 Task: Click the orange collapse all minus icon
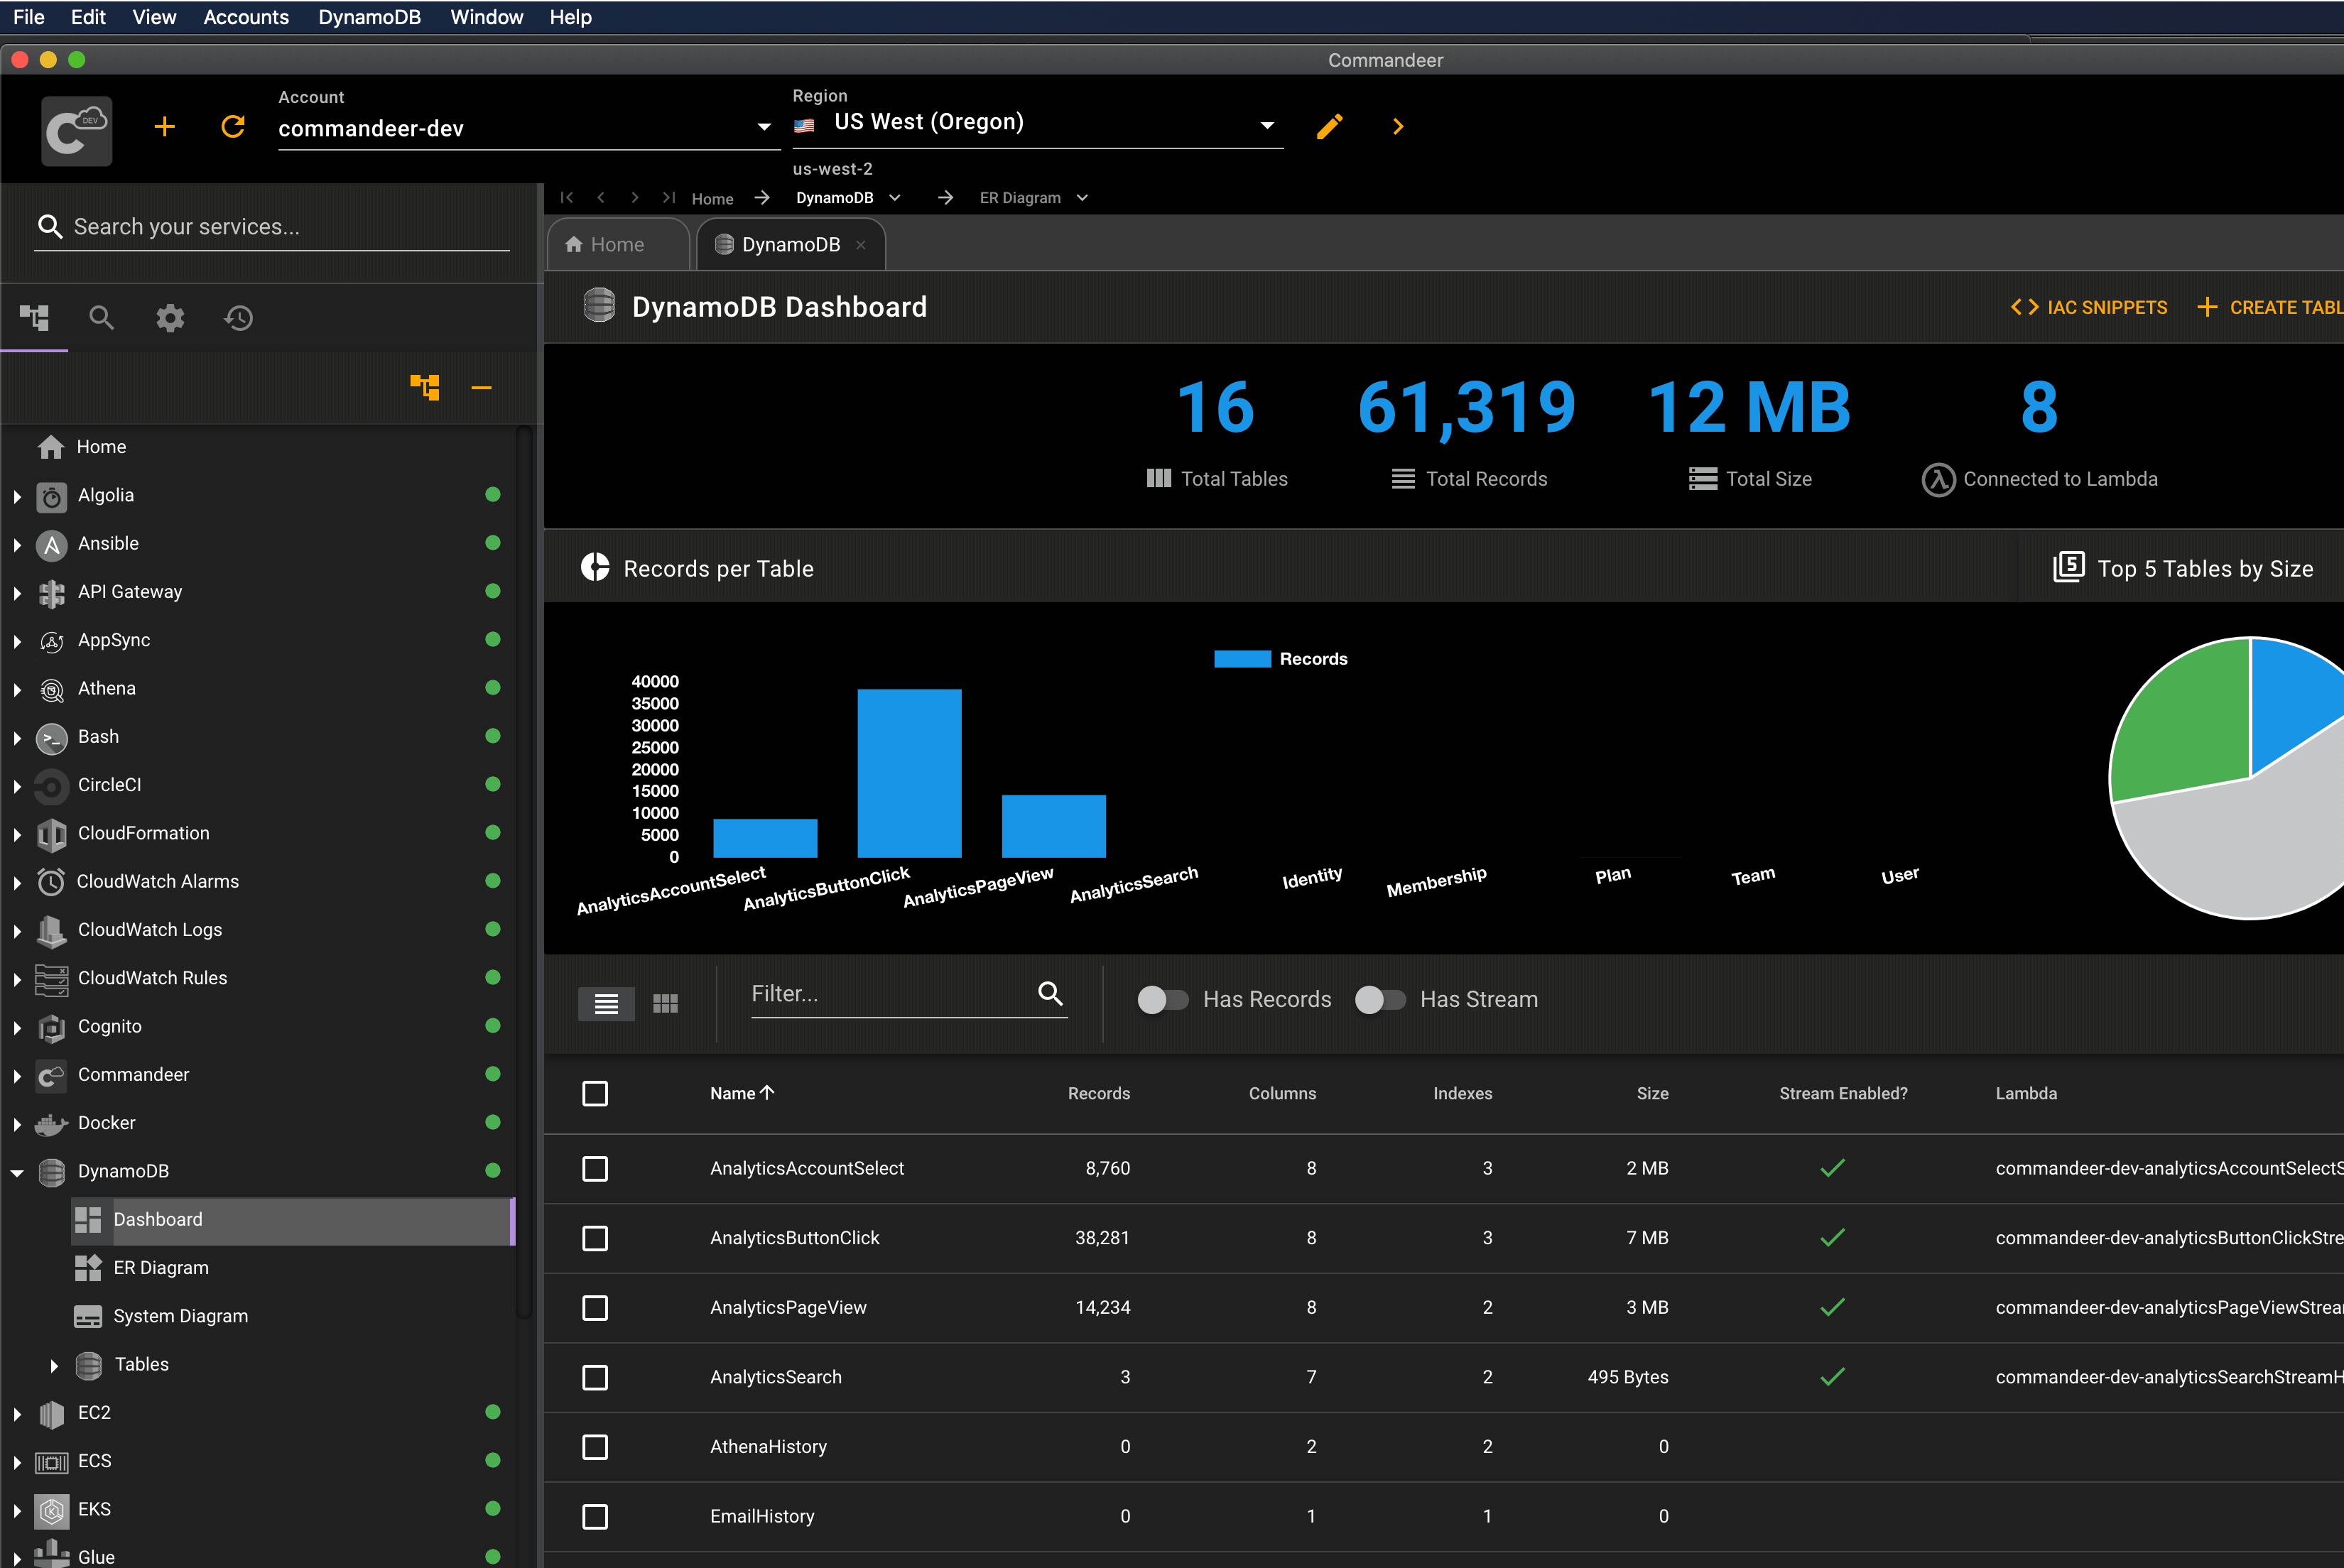coord(481,388)
